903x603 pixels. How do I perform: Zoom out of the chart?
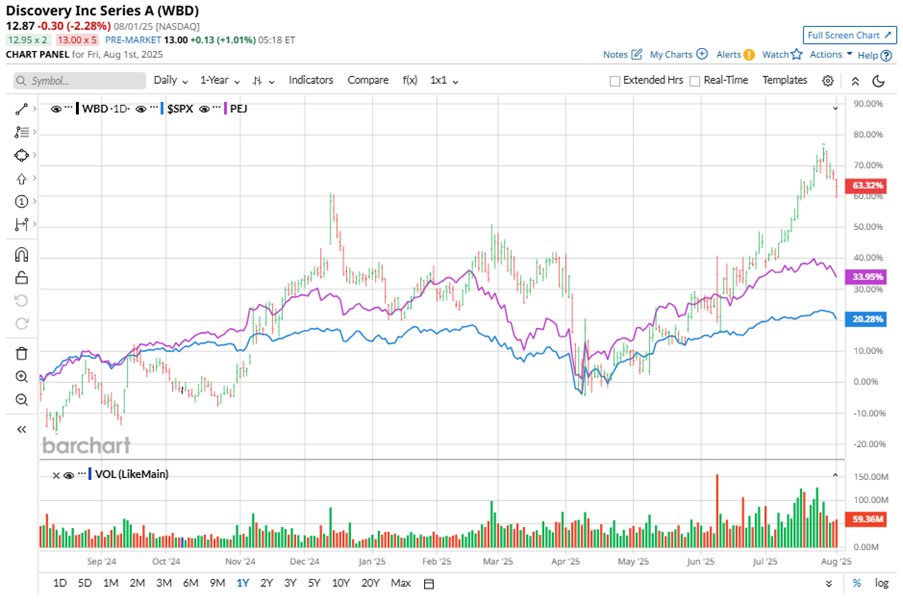tap(21, 400)
